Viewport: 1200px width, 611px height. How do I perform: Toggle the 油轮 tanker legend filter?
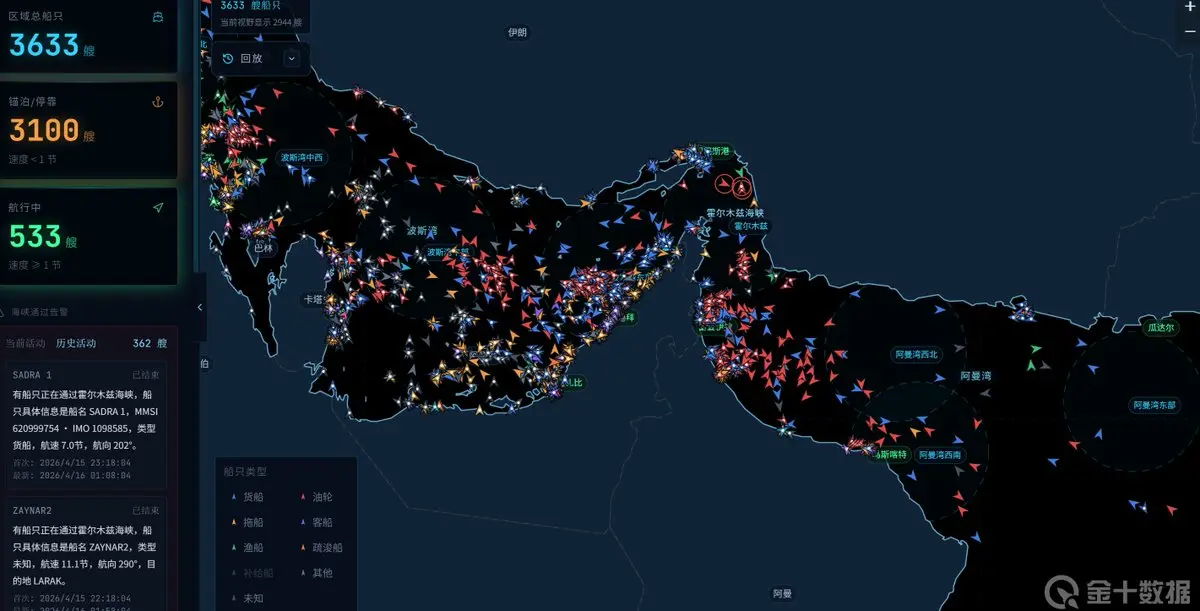click(317, 497)
